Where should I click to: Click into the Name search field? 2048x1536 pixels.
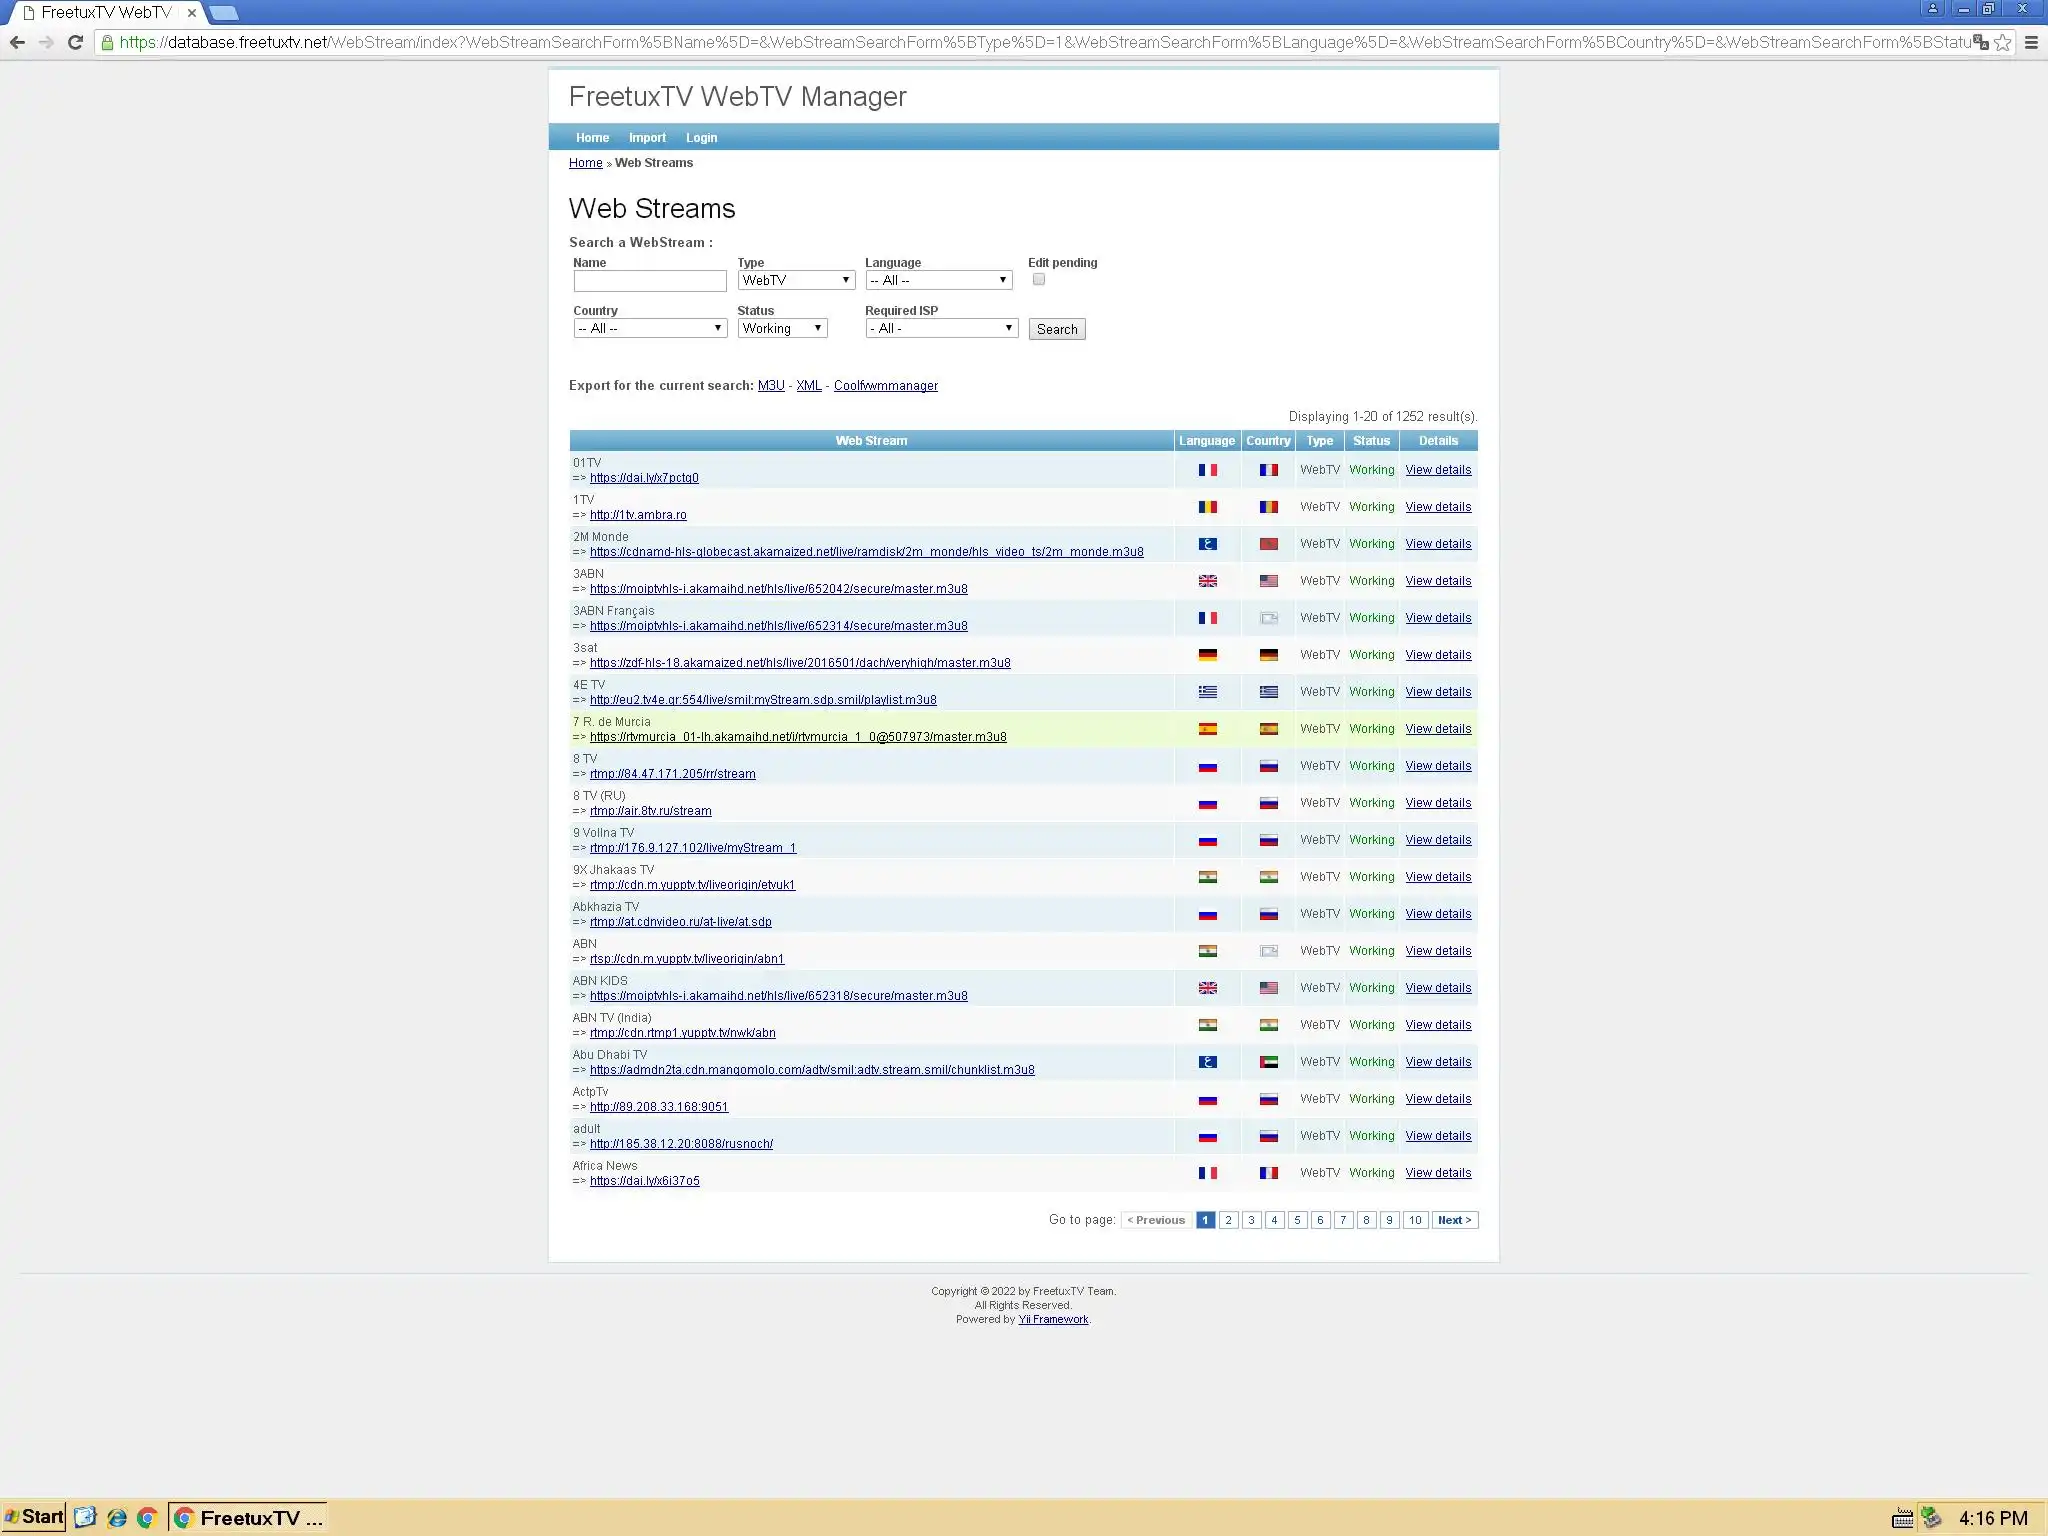click(649, 281)
